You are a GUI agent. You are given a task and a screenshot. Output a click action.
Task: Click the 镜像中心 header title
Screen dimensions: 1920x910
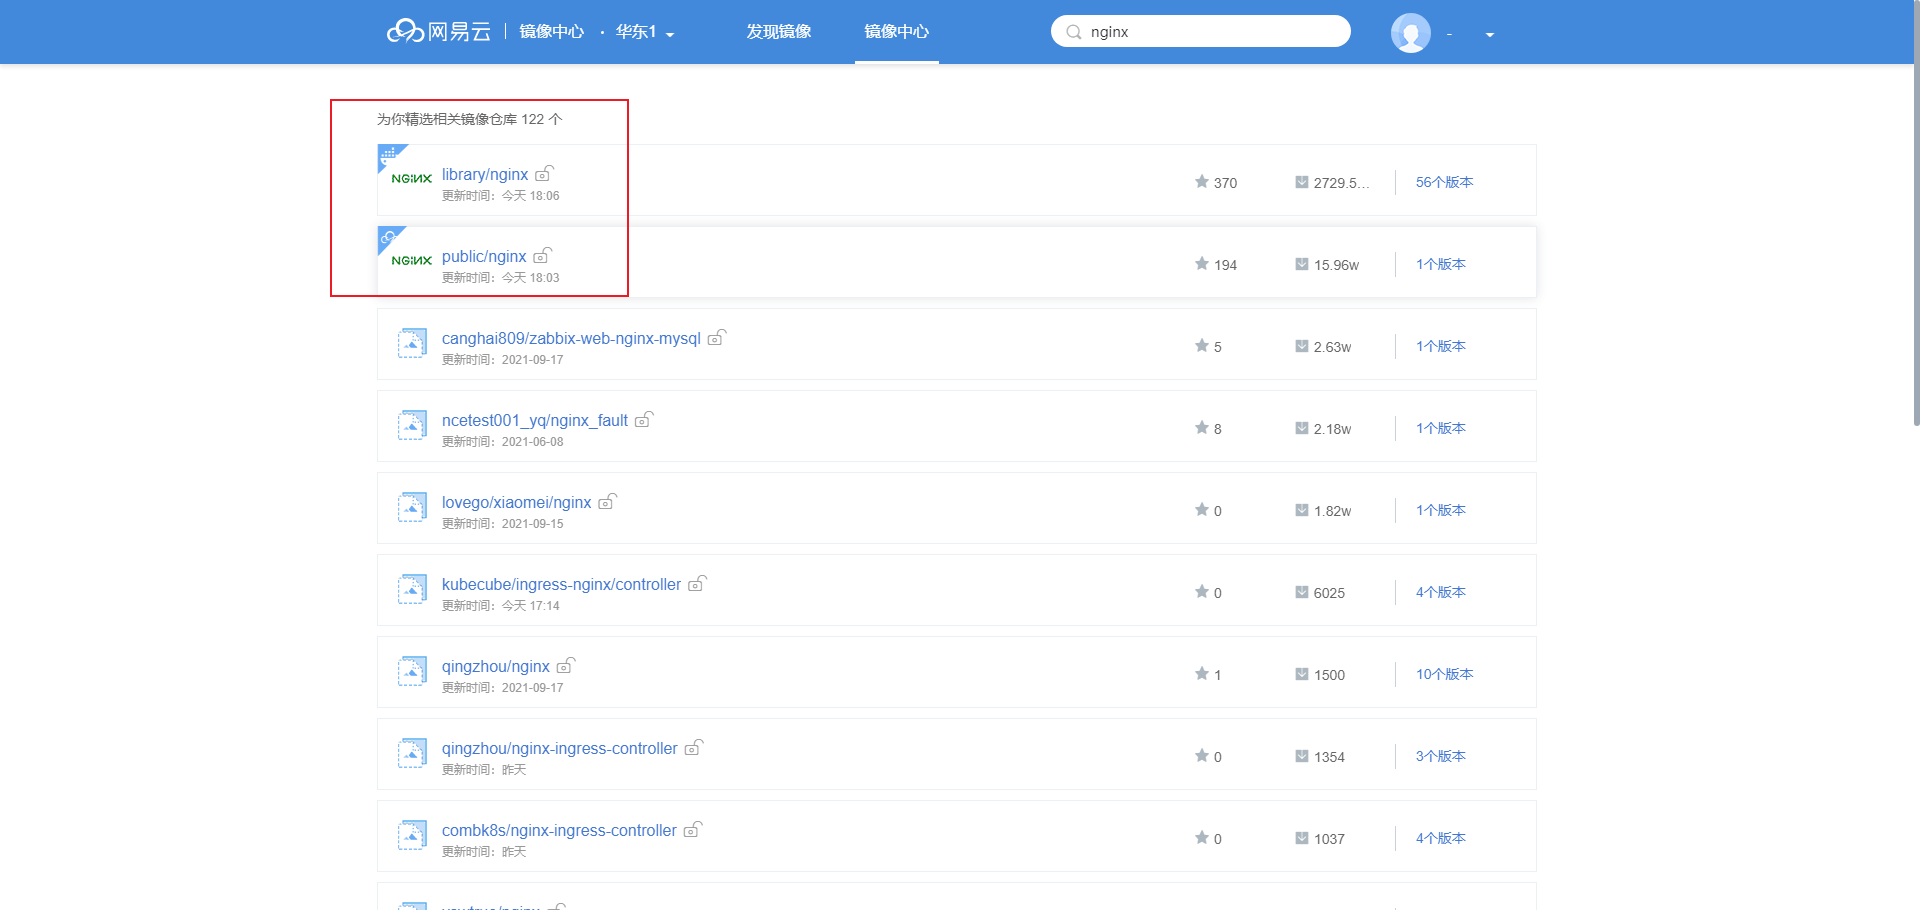(551, 32)
